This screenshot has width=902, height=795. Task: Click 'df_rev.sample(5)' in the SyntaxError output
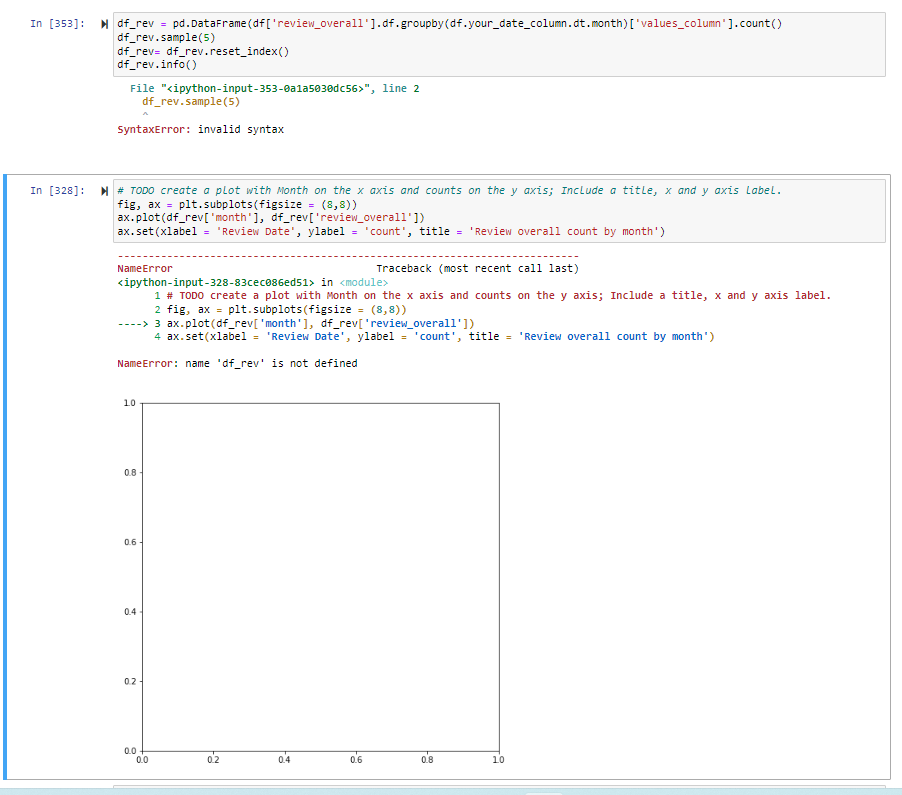tap(191, 102)
